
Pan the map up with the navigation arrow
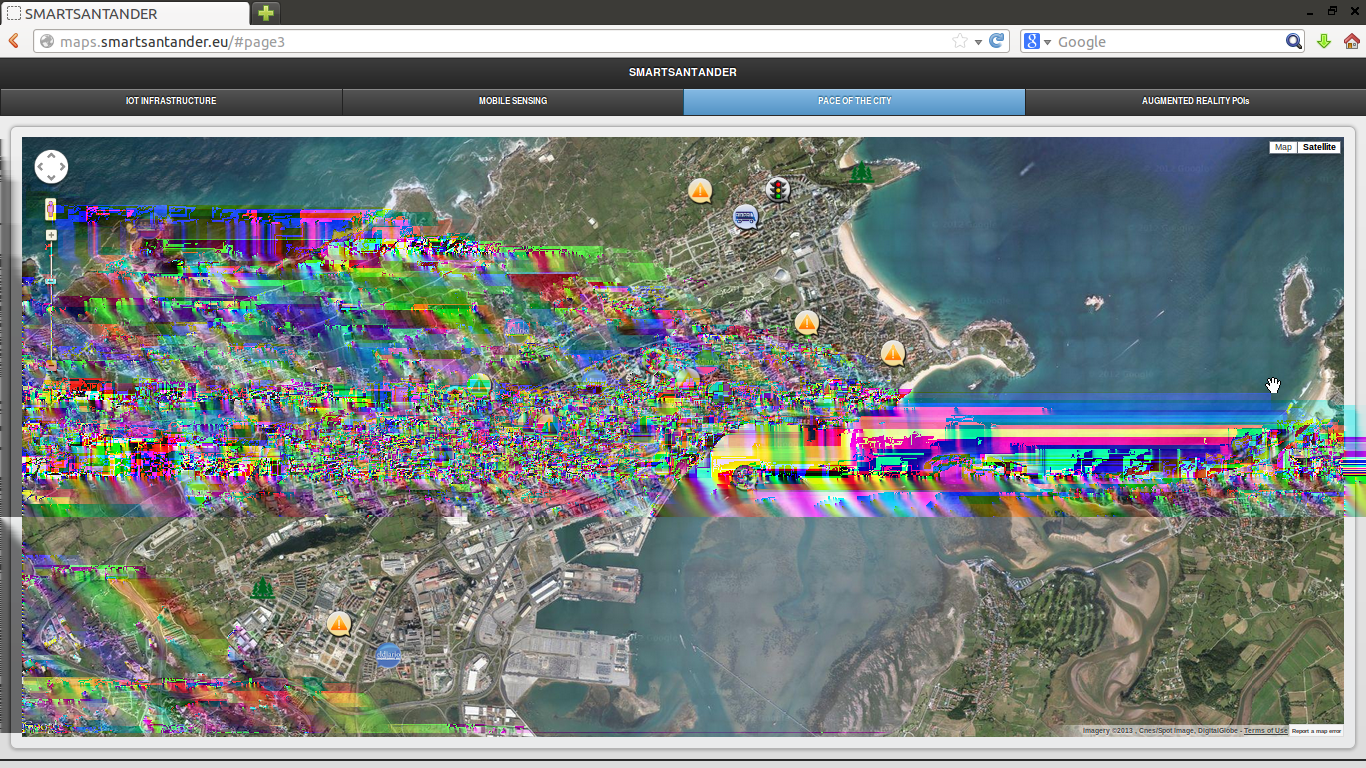(x=51, y=156)
